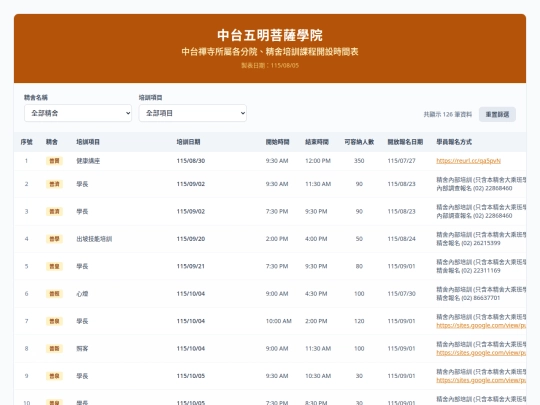540x405 pixels.
Task: Open the reurl.cc registration link in row 1
Action: click(468, 161)
